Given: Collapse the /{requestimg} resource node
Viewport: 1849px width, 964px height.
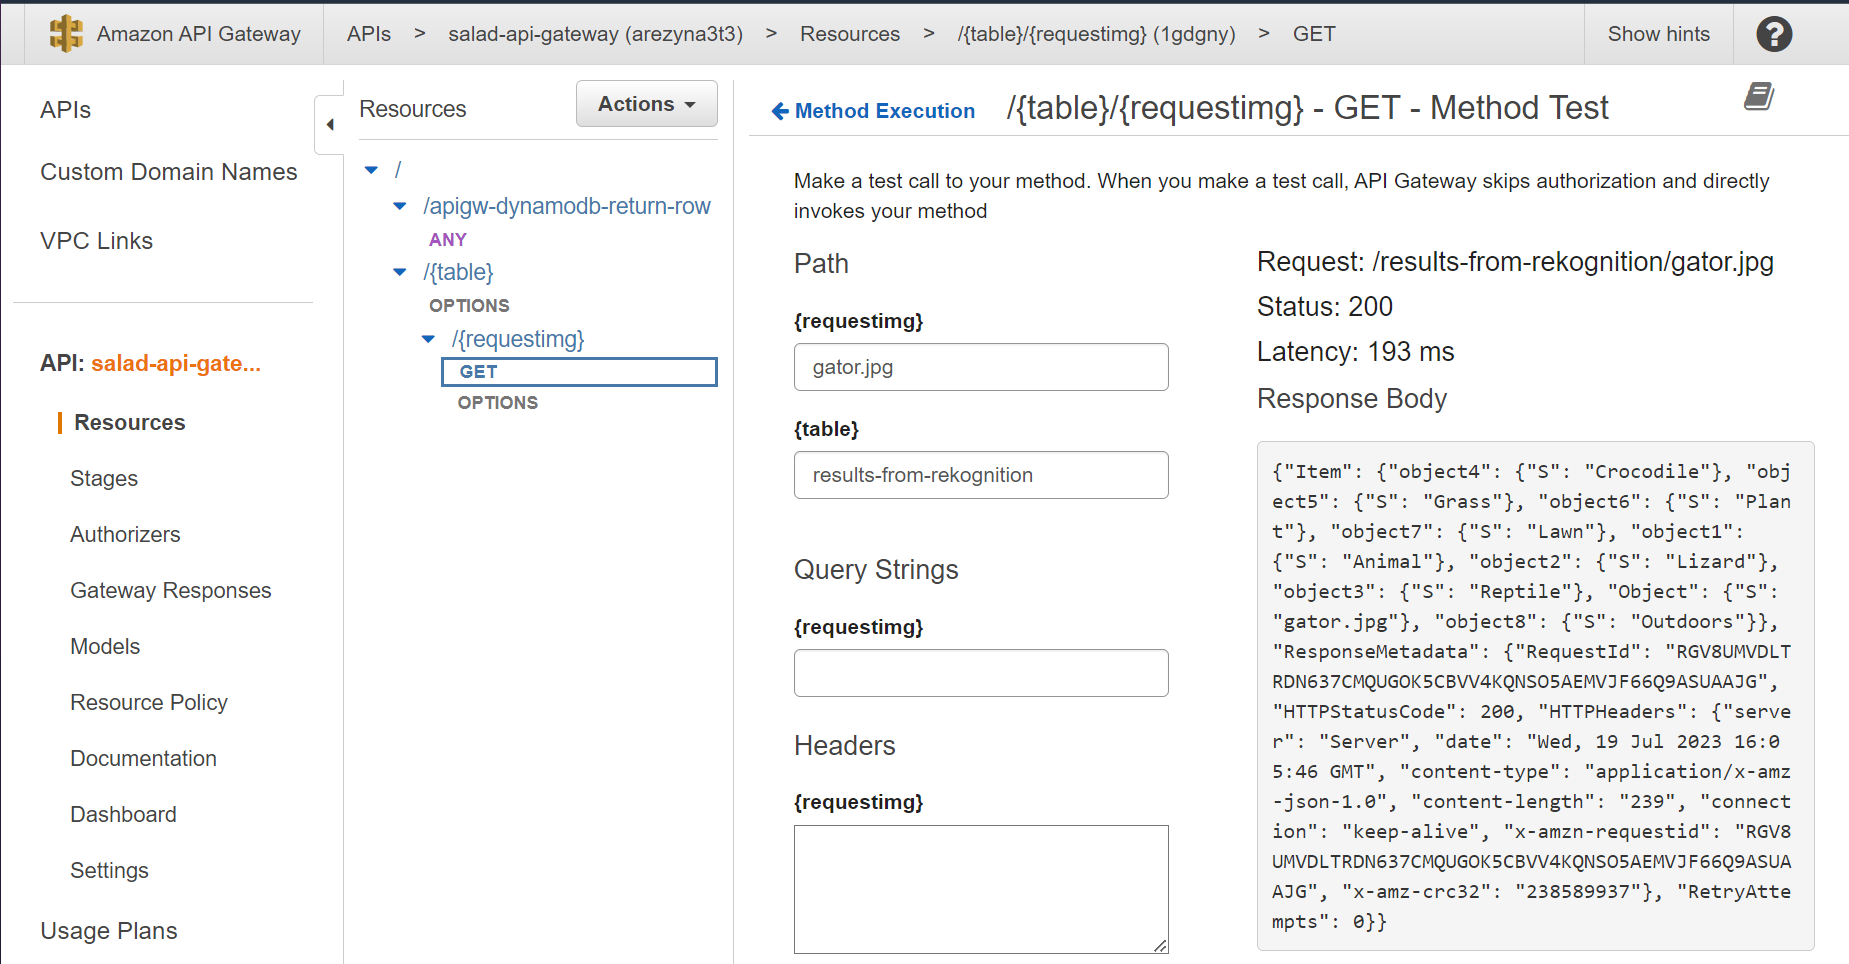Looking at the screenshot, I should (428, 340).
